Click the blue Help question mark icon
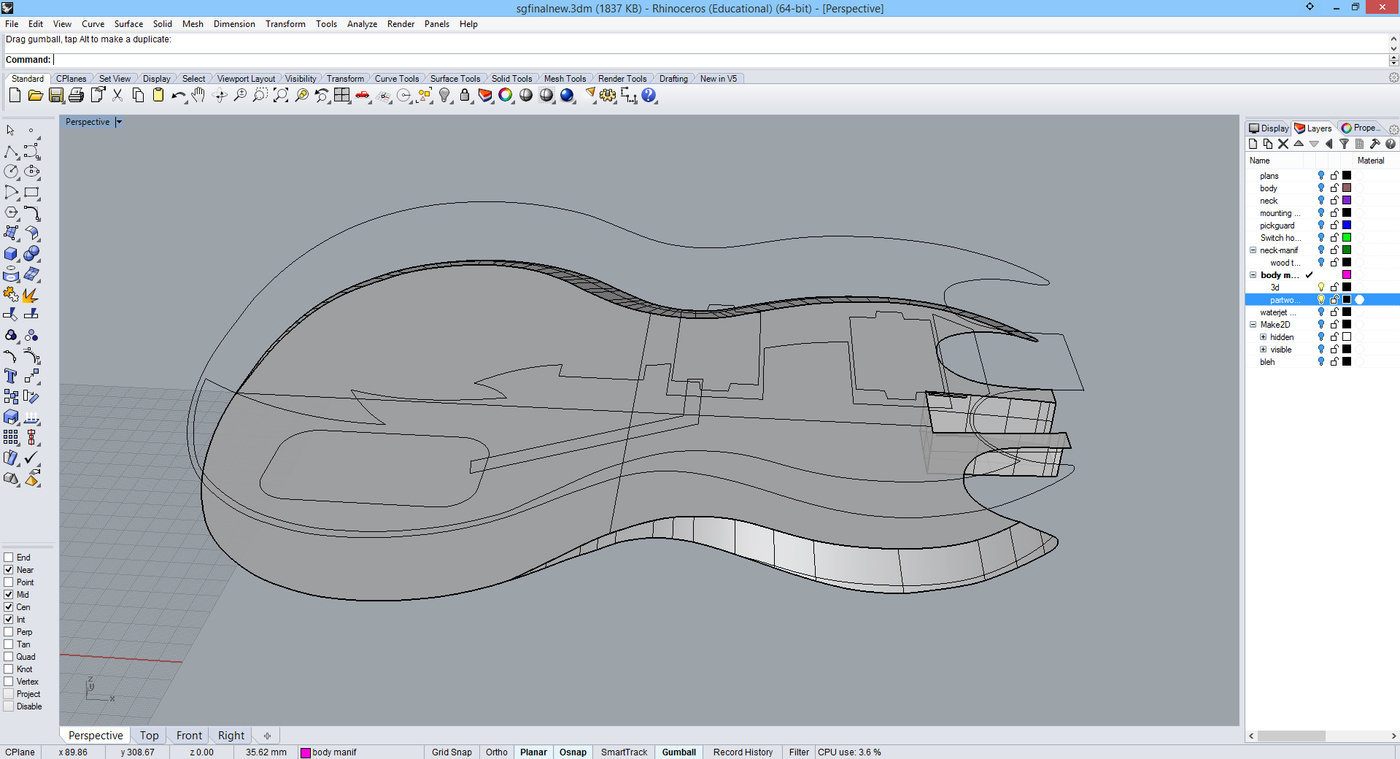The height and width of the screenshot is (759, 1400). pyautogui.click(x=649, y=95)
